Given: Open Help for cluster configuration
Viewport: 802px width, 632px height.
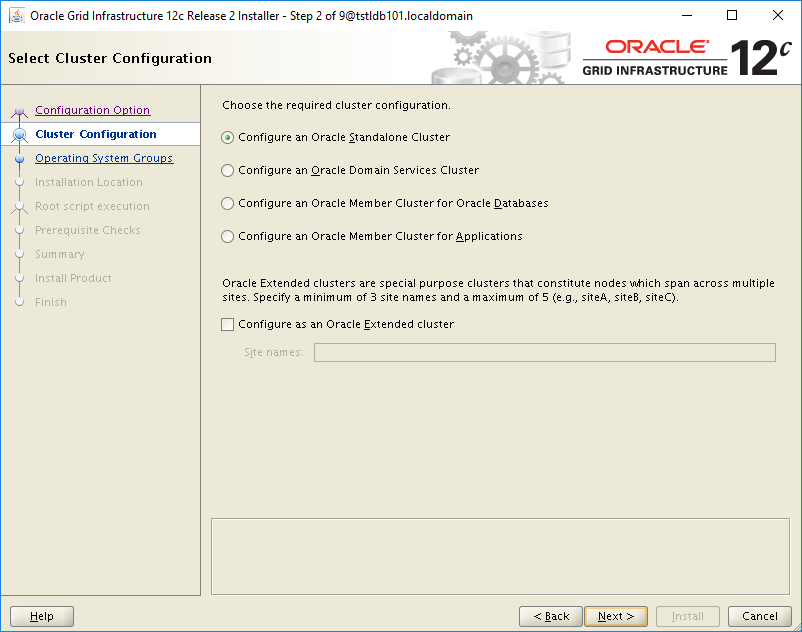Looking at the screenshot, I should [x=41, y=616].
